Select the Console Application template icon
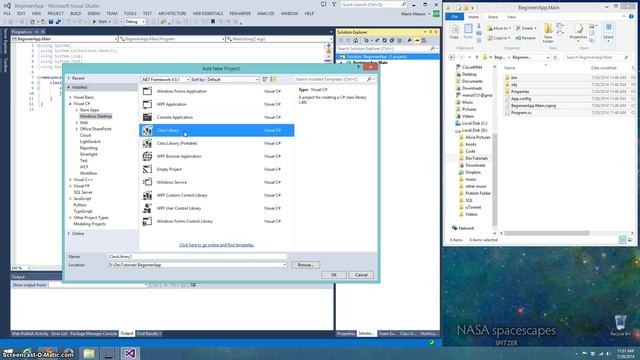The width and height of the screenshot is (640, 360). 147,117
